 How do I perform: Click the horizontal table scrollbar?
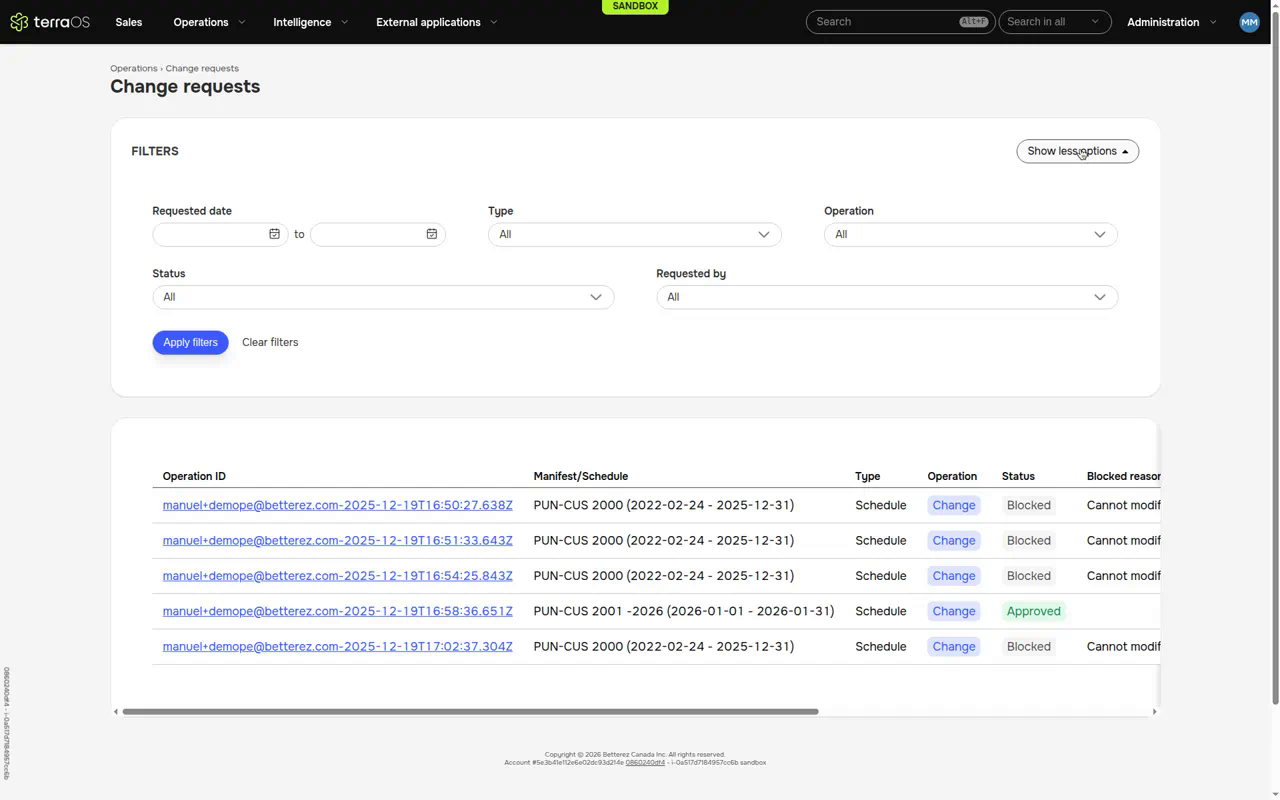(x=470, y=712)
